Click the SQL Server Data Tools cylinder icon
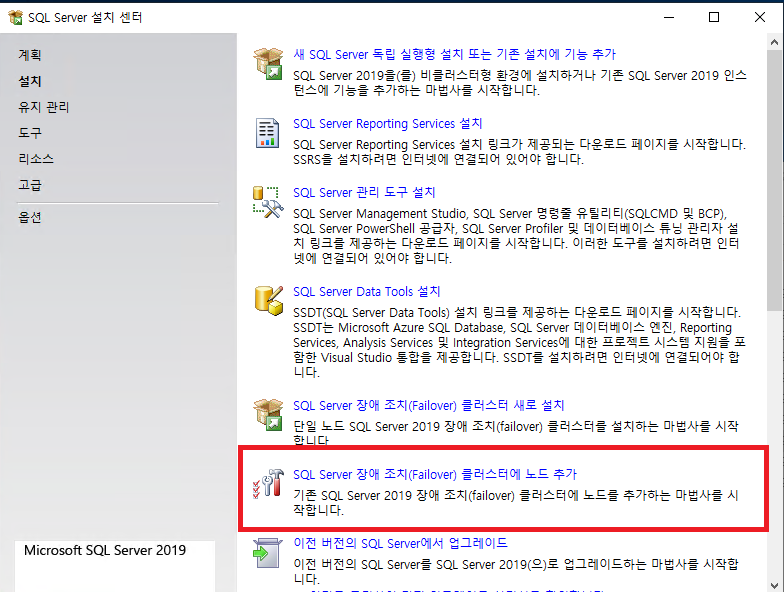This screenshot has height=592, width=784. click(268, 300)
